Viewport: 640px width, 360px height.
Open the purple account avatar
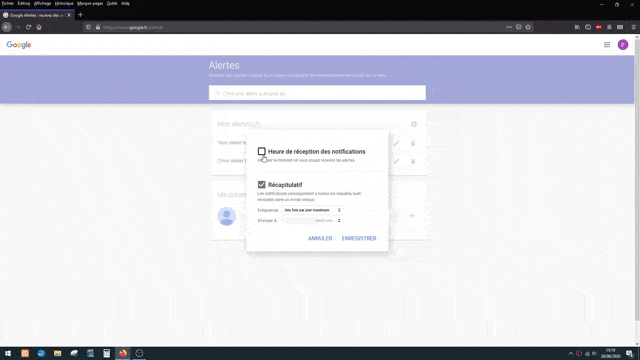click(623, 45)
